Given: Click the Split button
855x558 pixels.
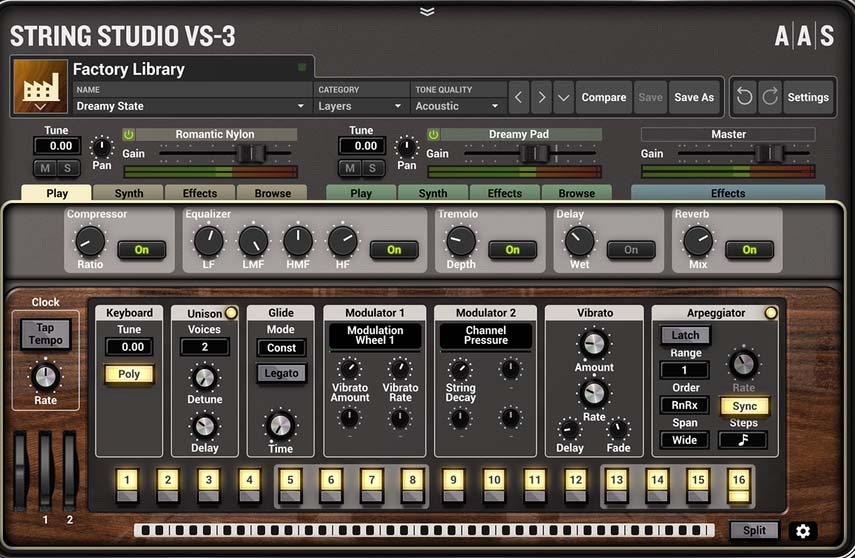Looking at the screenshot, I should (x=754, y=530).
